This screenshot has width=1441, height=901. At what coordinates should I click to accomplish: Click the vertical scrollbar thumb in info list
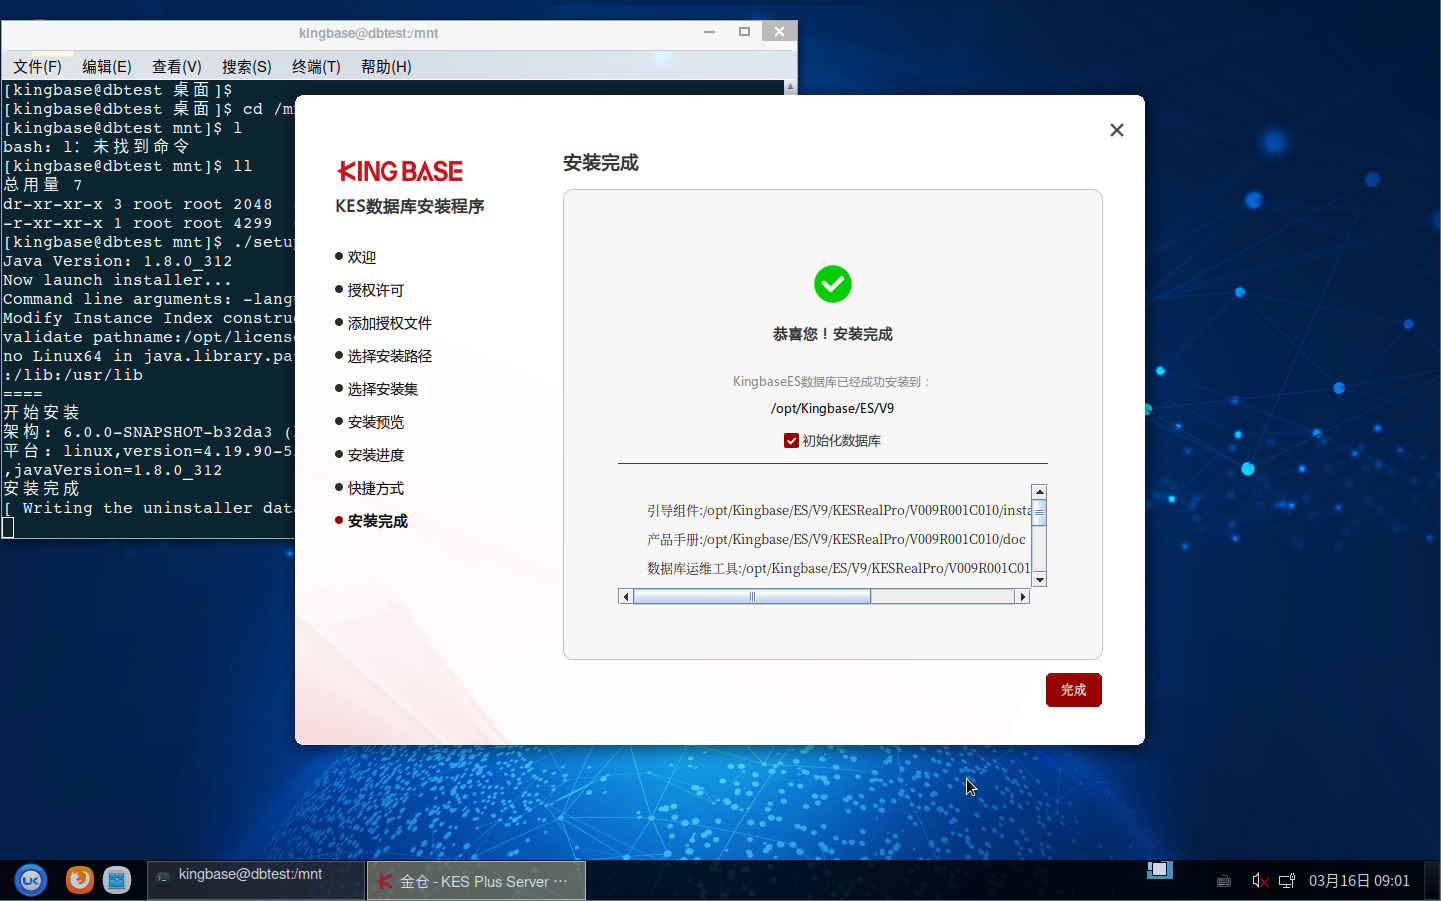pyautogui.click(x=1039, y=512)
